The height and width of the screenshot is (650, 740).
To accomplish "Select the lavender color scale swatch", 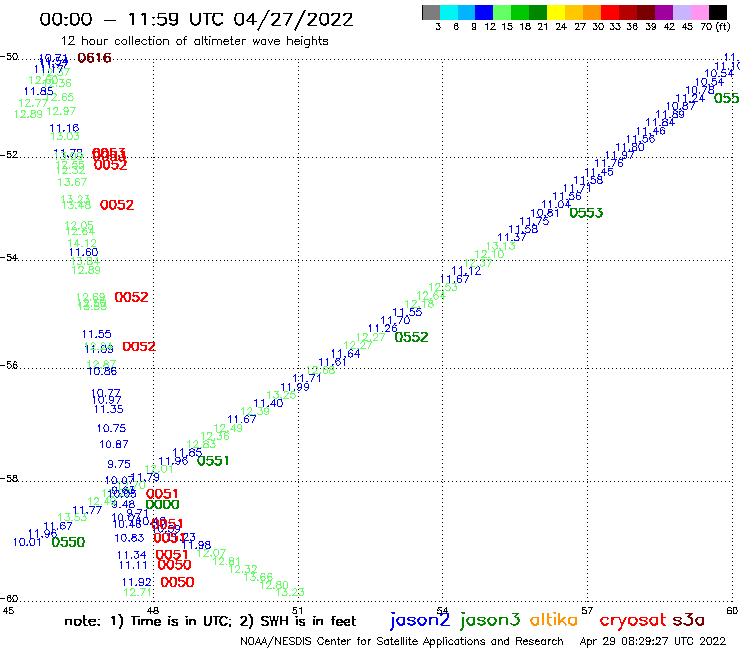I will [682, 12].
